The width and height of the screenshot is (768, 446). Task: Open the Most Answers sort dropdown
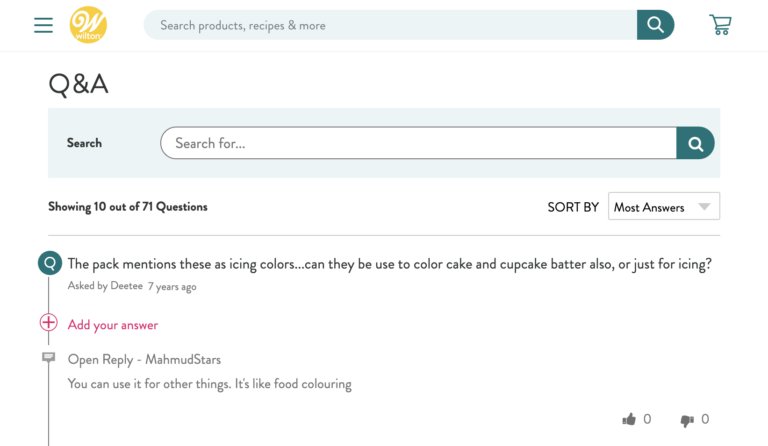(663, 207)
